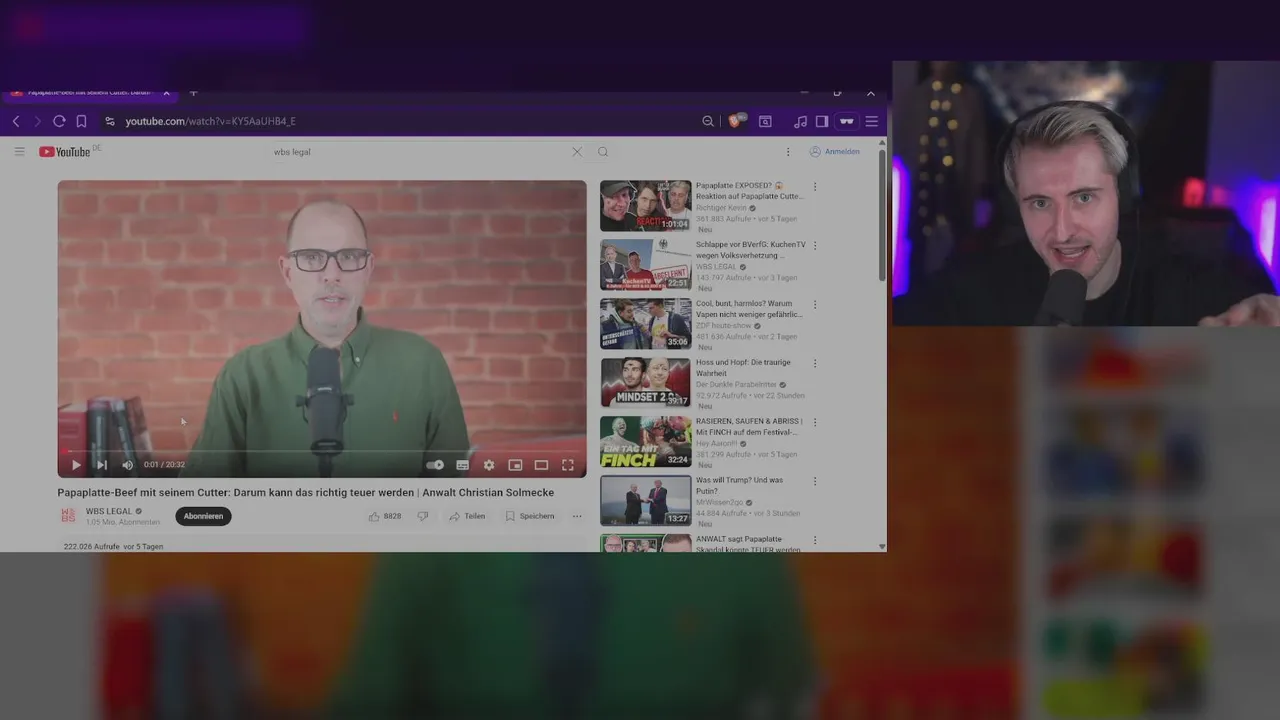The height and width of the screenshot is (720, 1280).
Task: Open Schlappe vor BVerfG video thumbnail
Action: [645, 265]
